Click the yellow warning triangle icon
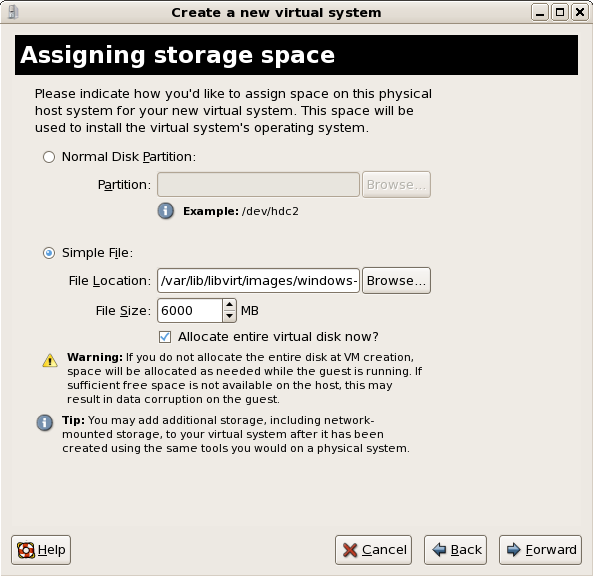 pyautogui.click(x=50, y=360)
